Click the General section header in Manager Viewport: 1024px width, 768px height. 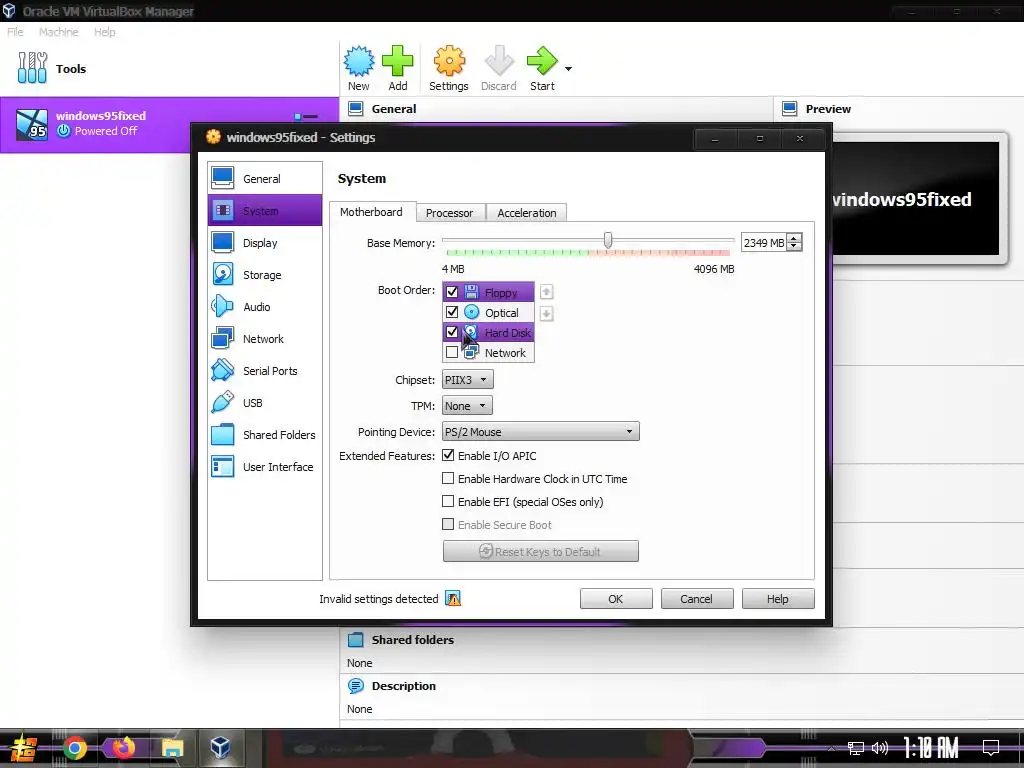pyautogui.click(x=394, y=109)
